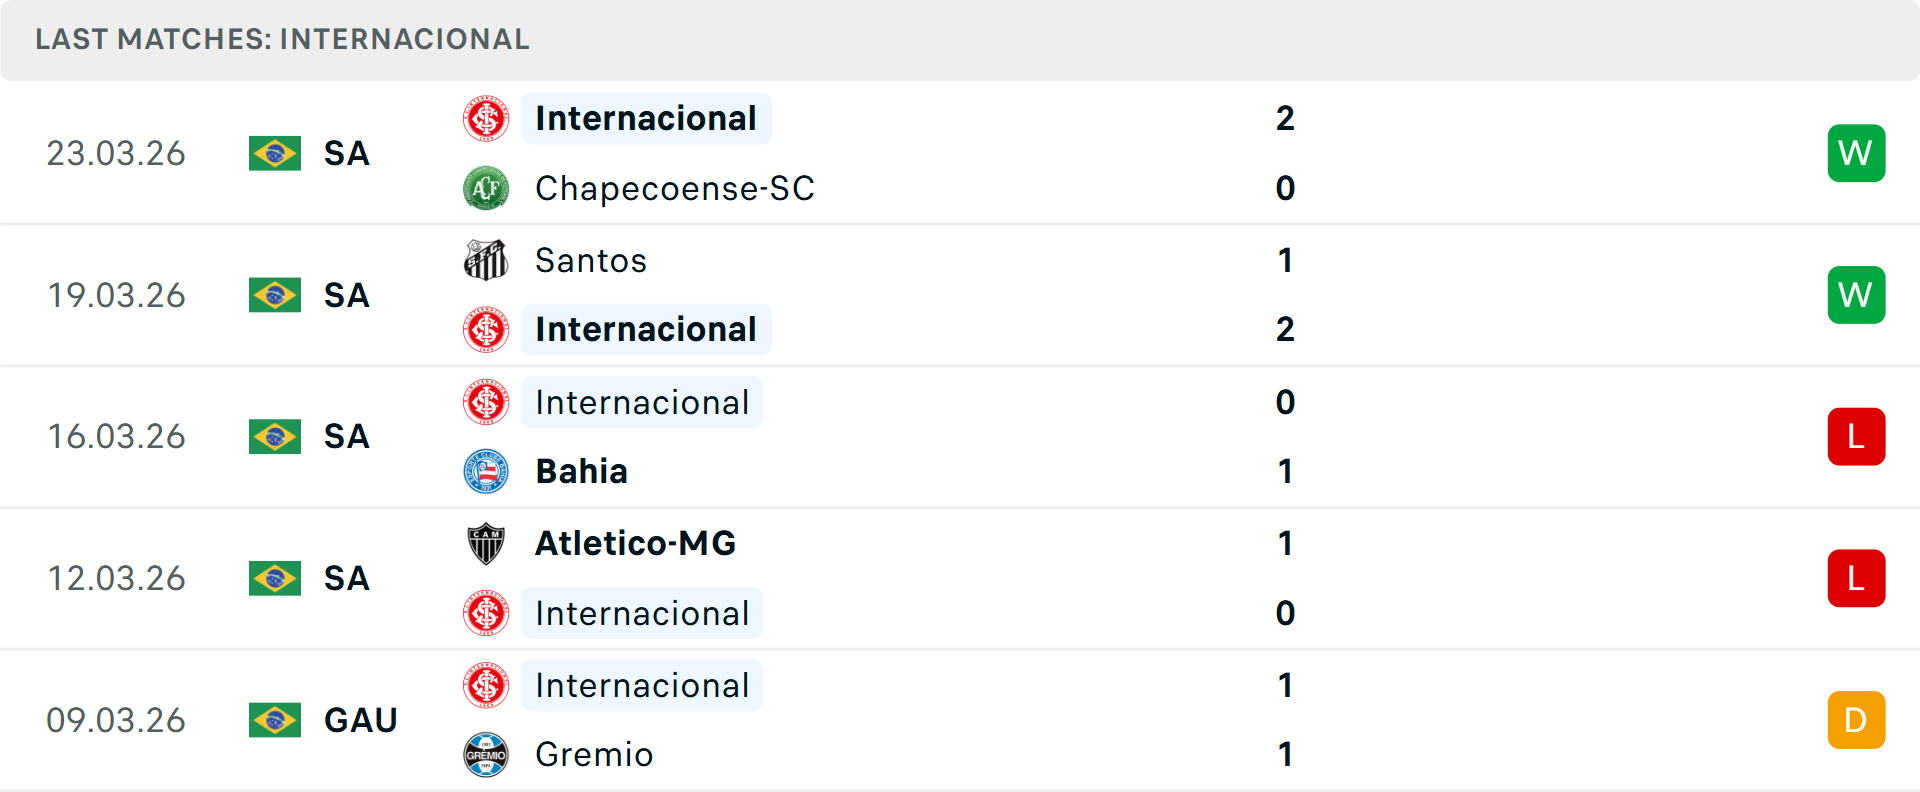Click SA league label in 16.03.26 row

347,437
